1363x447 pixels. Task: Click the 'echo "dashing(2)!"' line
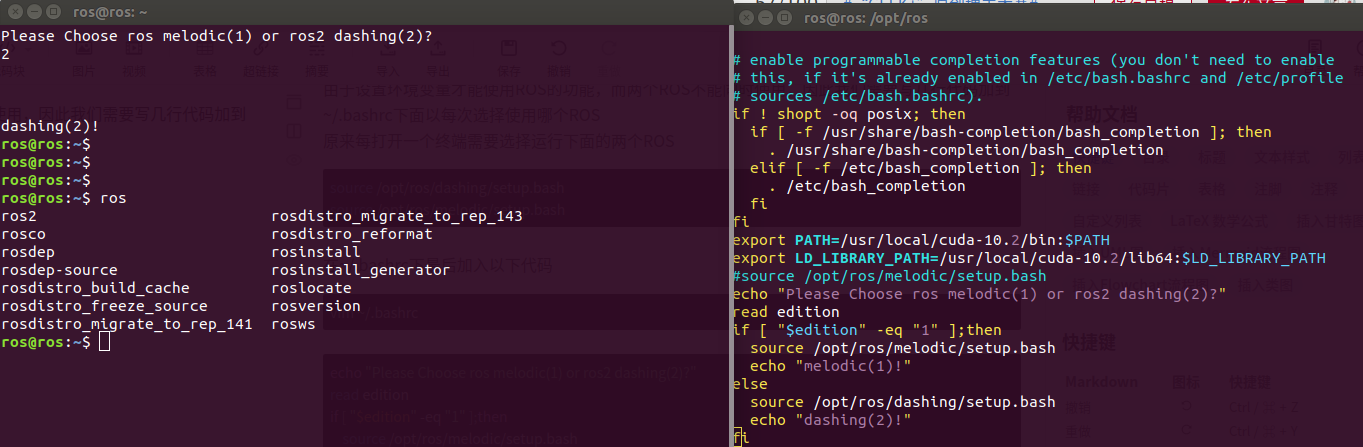pyautogui.click(x=830, y=420)
